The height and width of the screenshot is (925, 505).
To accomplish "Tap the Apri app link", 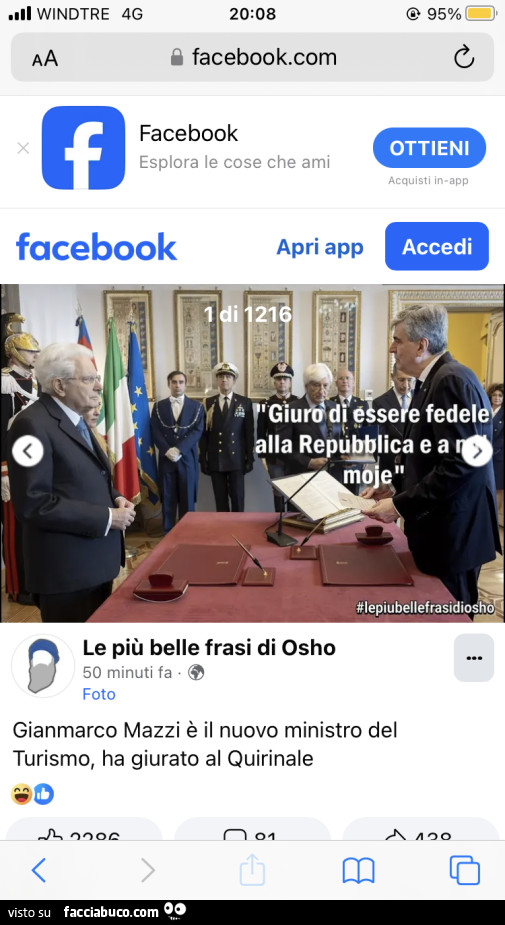I will pyautogui.click(x=320, y=247).
